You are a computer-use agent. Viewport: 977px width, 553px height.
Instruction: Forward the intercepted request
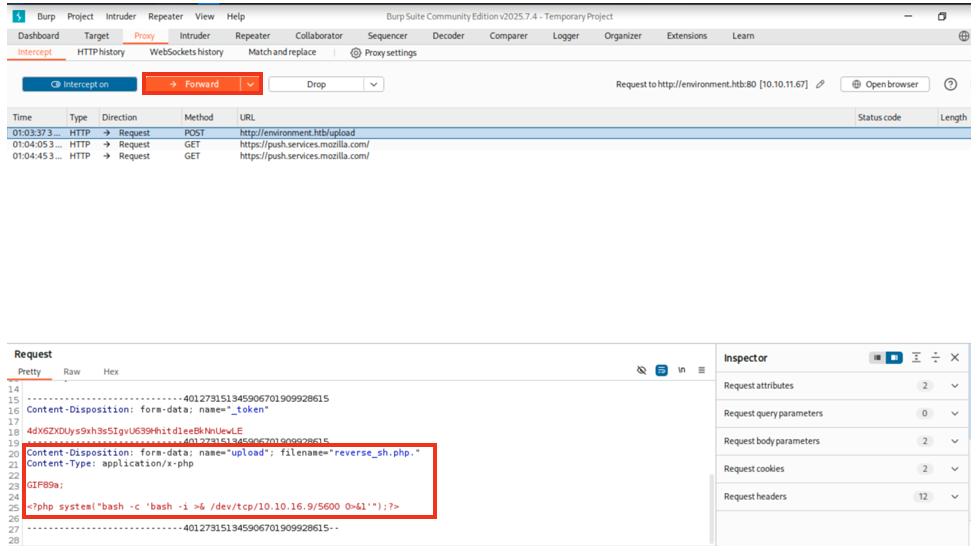193,84
